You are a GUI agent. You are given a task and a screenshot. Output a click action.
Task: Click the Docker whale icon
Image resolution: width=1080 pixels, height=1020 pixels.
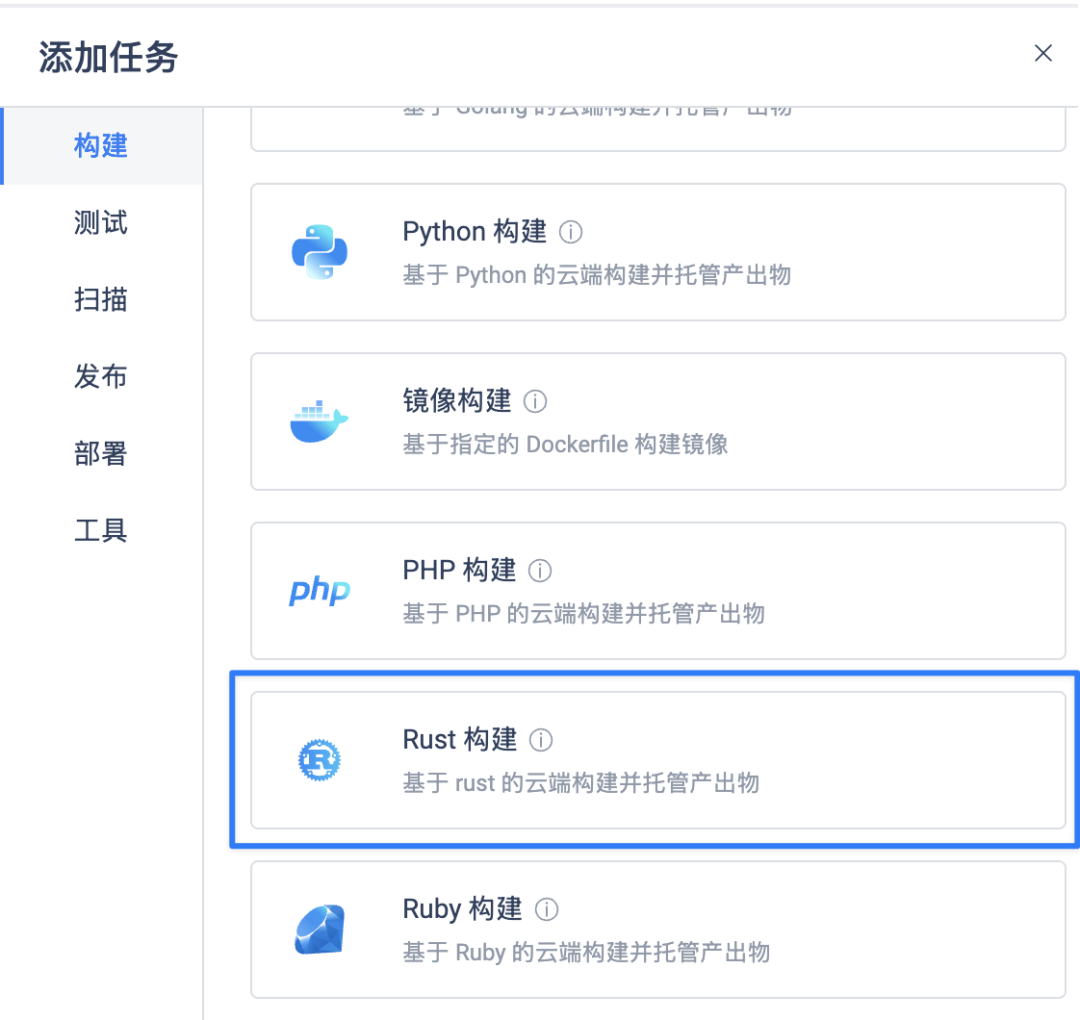[319, 421]
